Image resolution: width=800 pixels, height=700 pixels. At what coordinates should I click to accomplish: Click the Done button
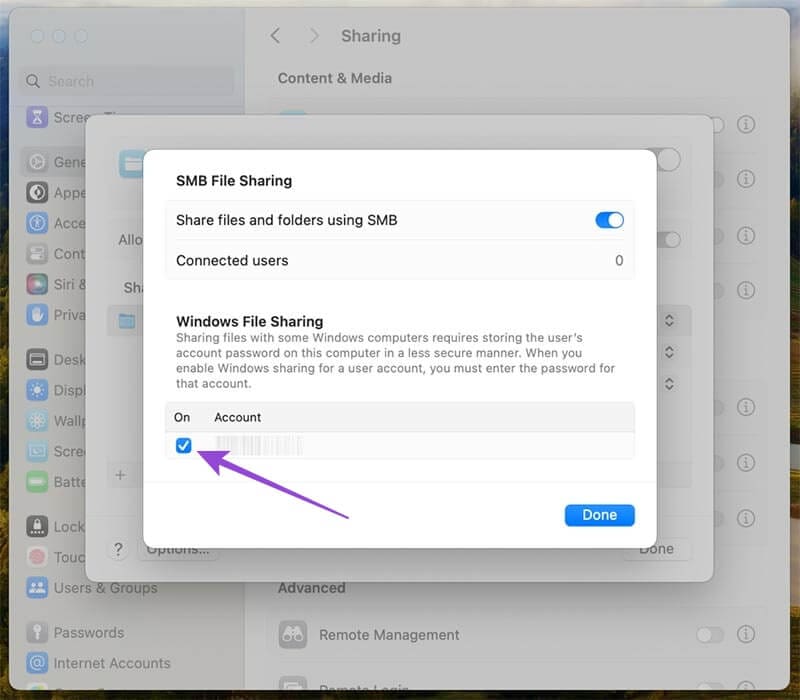point(599,514)
